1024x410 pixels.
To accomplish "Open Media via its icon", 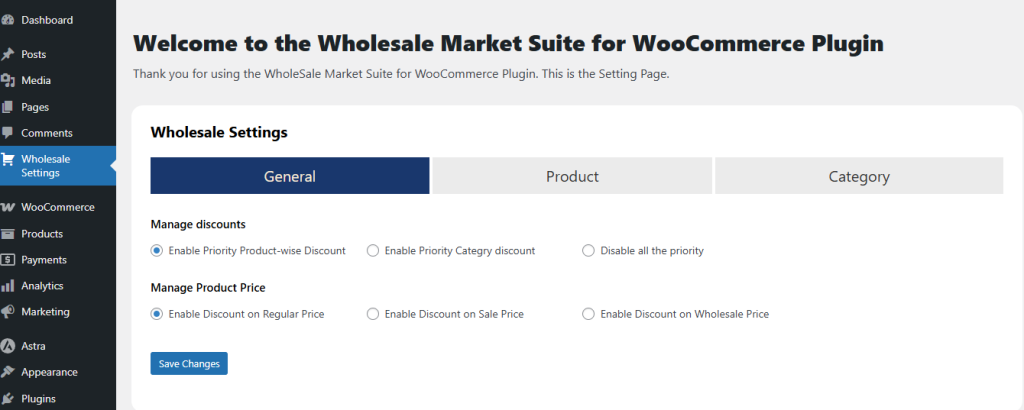I will click(8, 80).
